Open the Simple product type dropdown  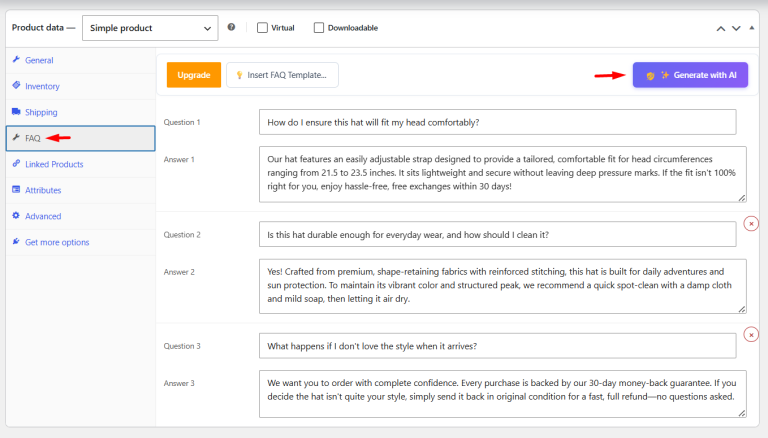[x=150, y=28]
